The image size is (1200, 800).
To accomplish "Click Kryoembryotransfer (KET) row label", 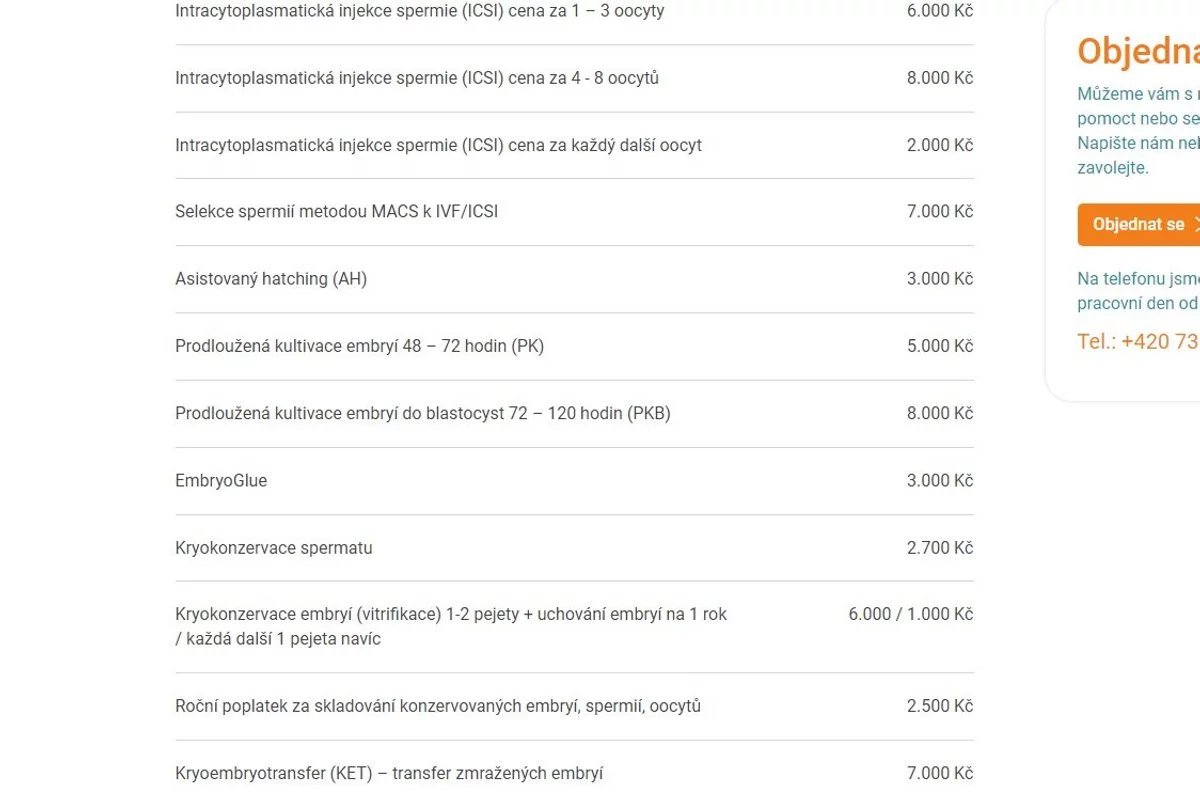I will (389, 773).
